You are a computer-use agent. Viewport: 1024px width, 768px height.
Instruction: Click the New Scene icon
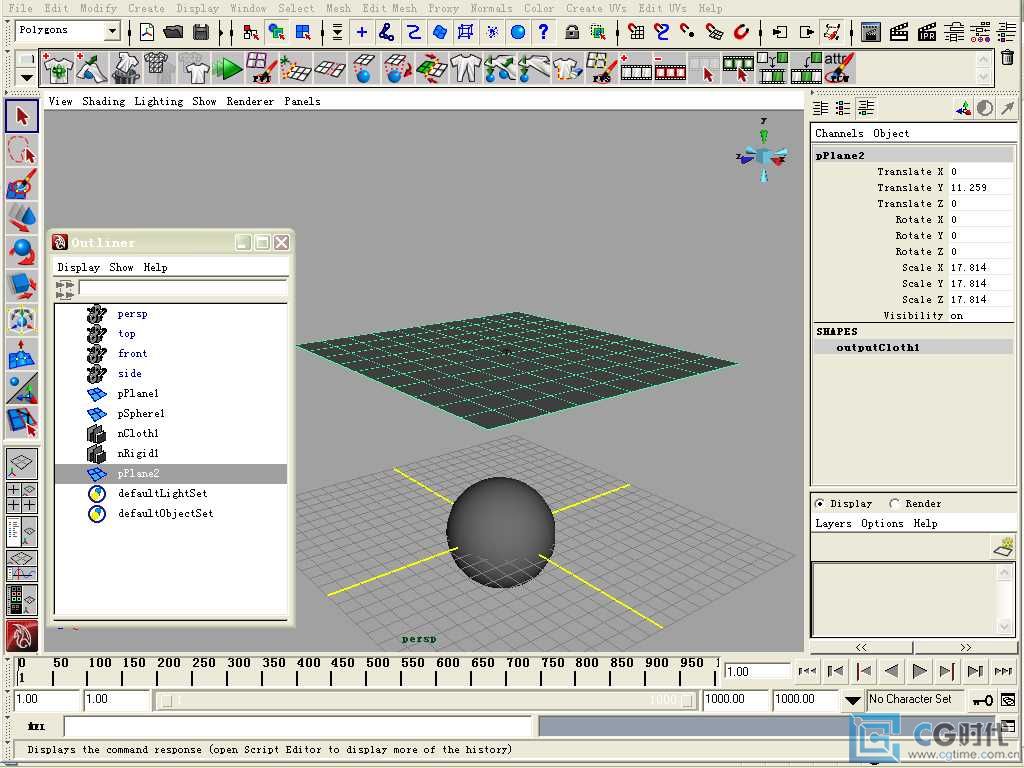coord(147,31)
